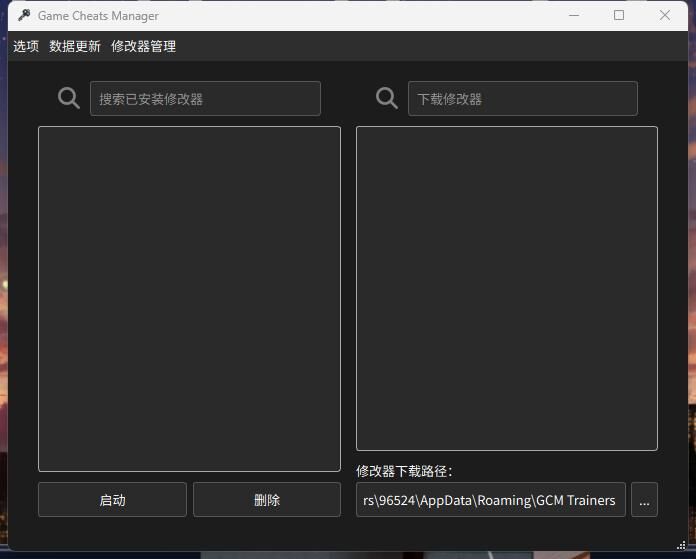The height and width of the screenshot is (559, 696).
Task: Open folder browser with the "..." button
Action: coord(644,500)
